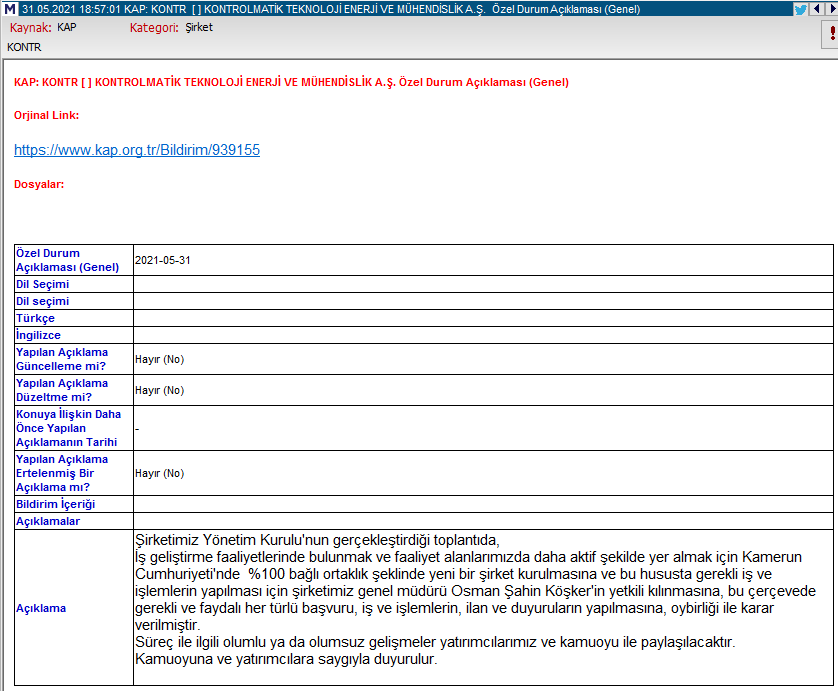Viewport: 838px width, 691px height.
Task: Click the Konuya İlişkin Daha Önce Yapılan label
Action: pos(68,428)
